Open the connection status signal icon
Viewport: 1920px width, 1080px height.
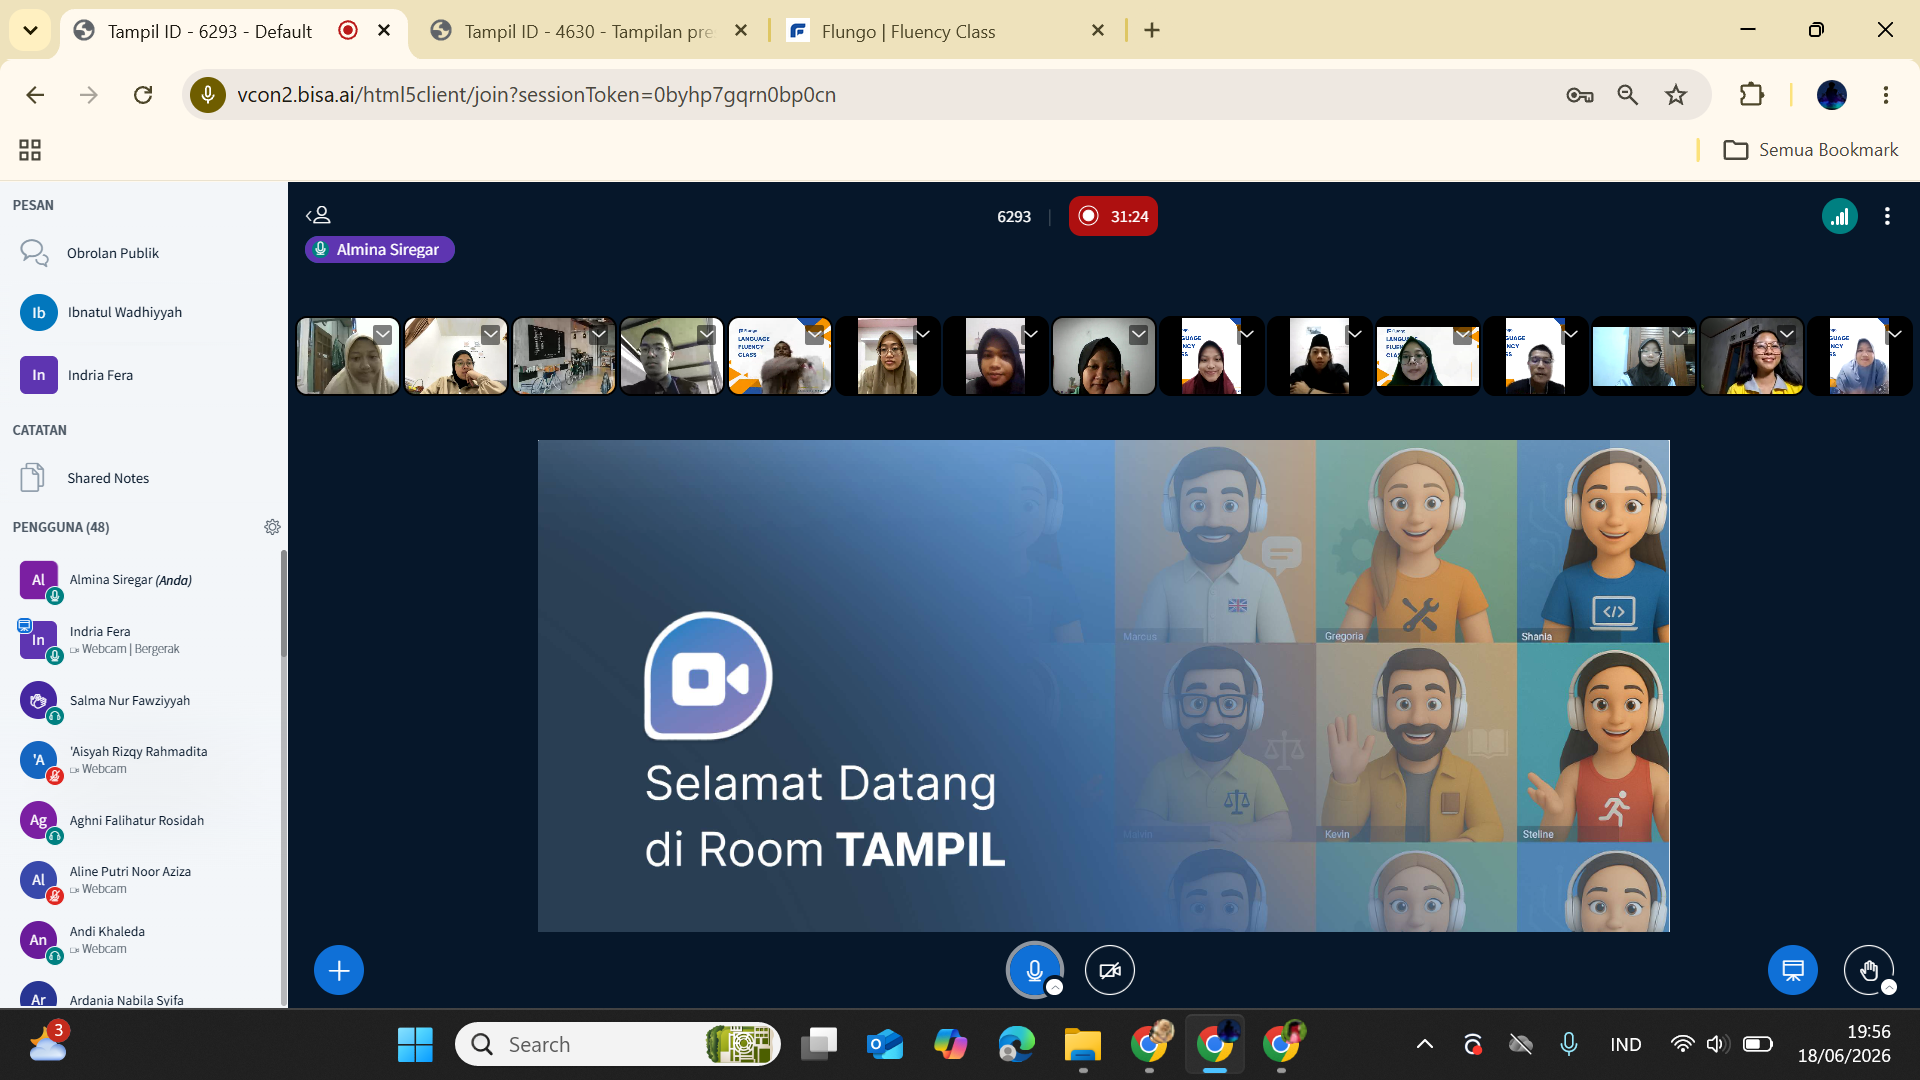click(1839, 216)
